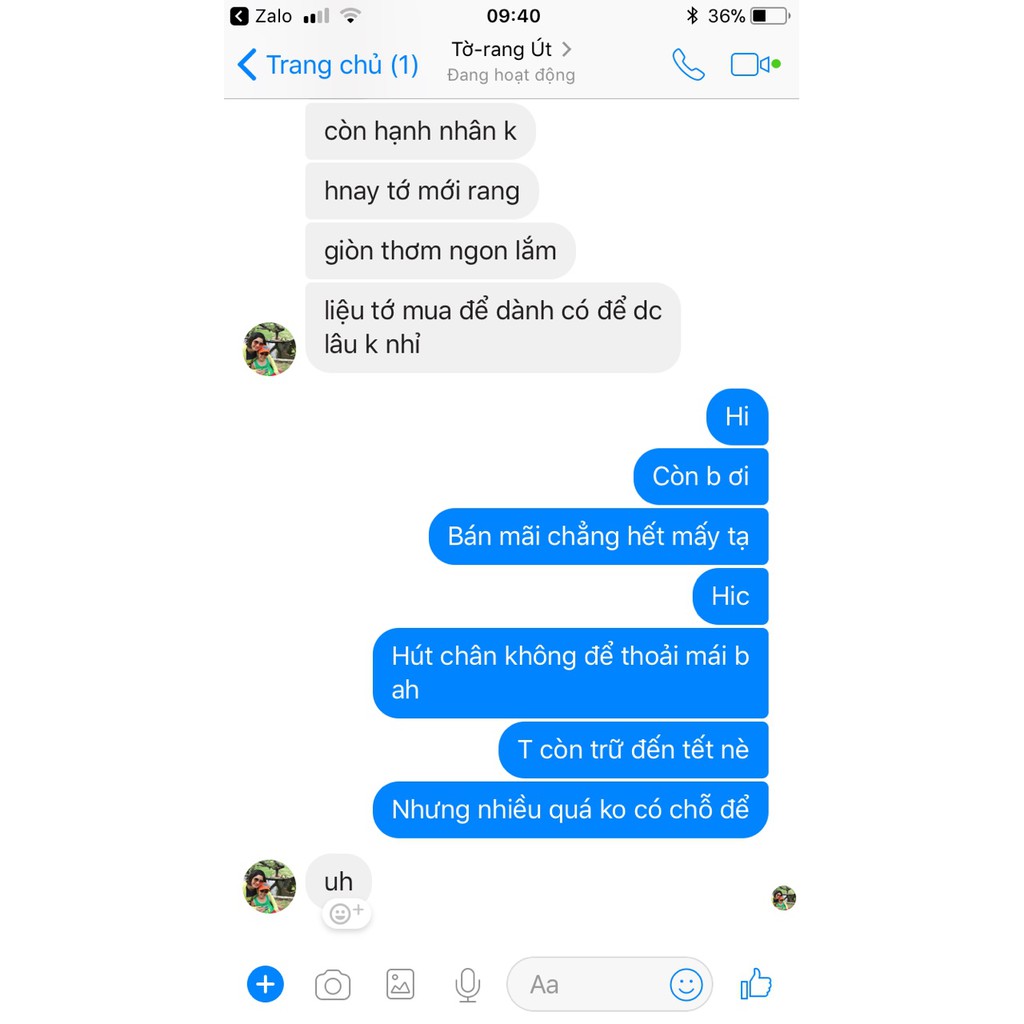Image resolution: width=1024 pixels, height=1024 pixels.
Task: Start a voice call
Action: [688, 65]
